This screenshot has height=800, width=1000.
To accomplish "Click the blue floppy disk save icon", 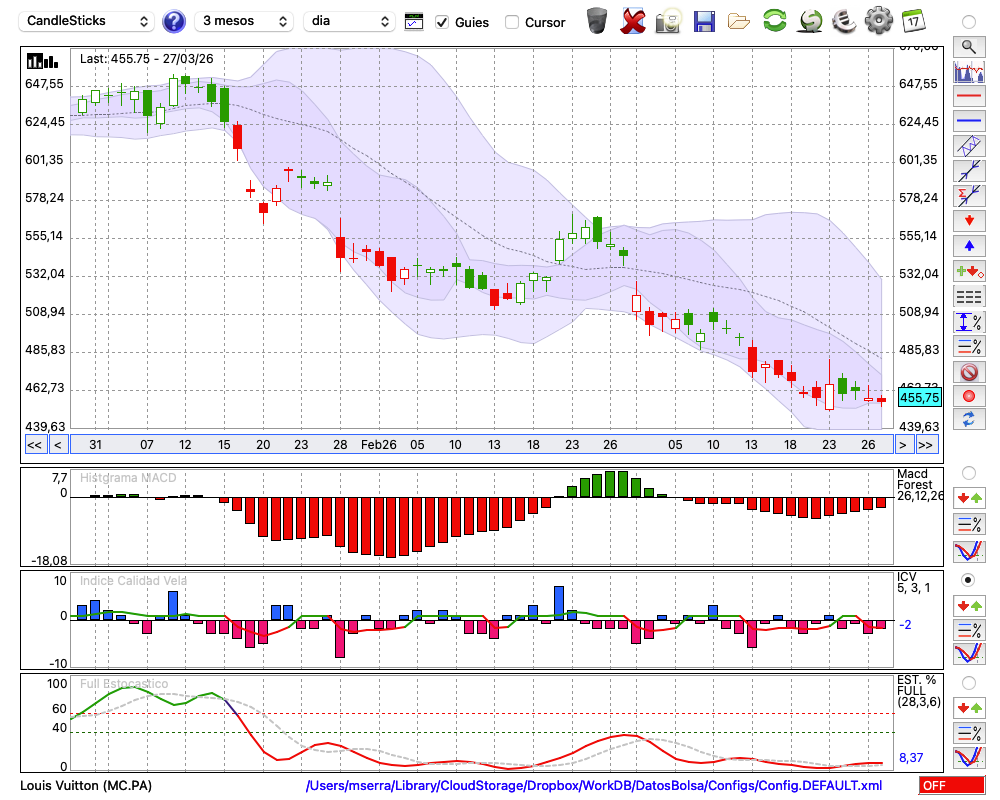I will (704, 21).
